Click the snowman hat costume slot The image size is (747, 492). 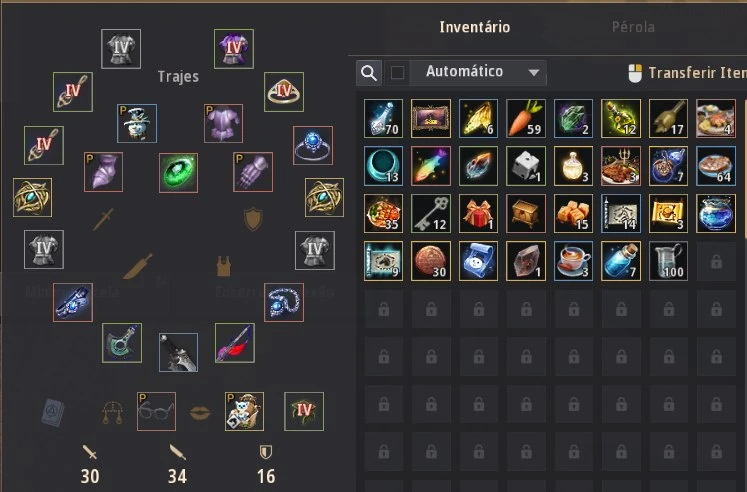[137, 123]
